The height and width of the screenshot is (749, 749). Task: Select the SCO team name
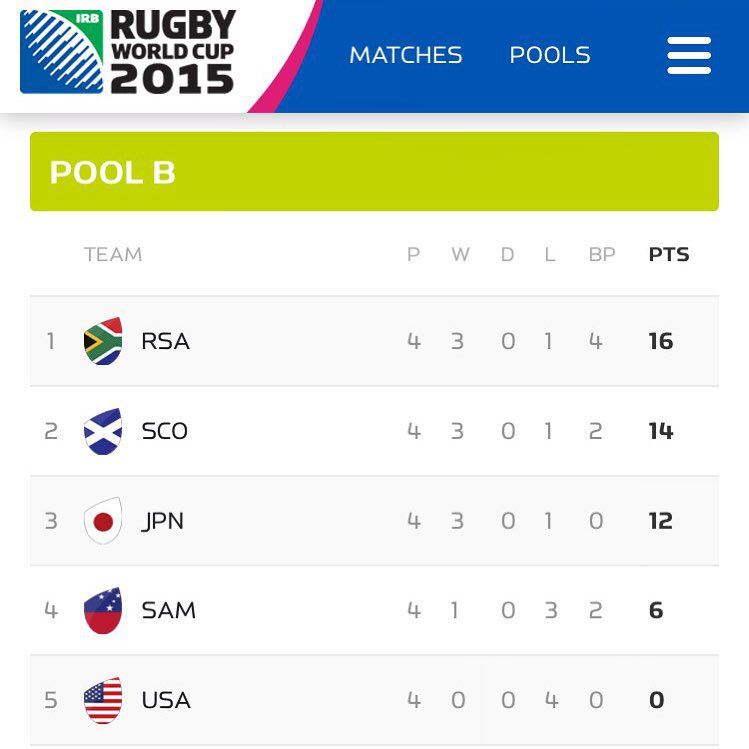click(x=165, y=431)
